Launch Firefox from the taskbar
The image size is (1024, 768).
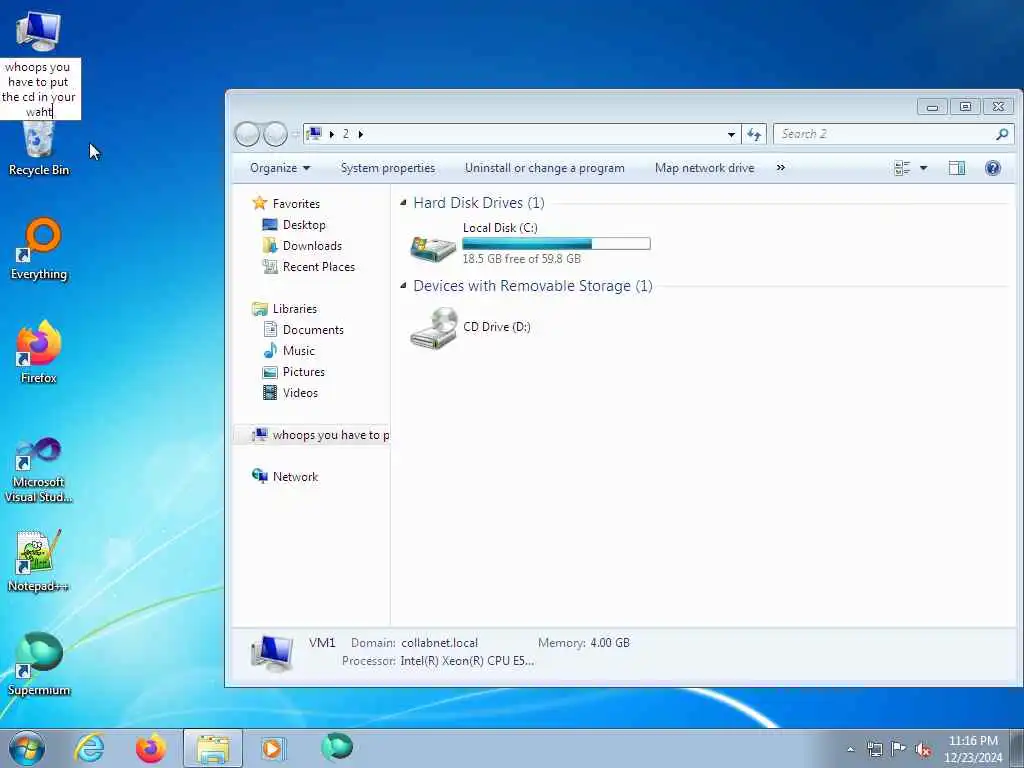click(151, 748)
